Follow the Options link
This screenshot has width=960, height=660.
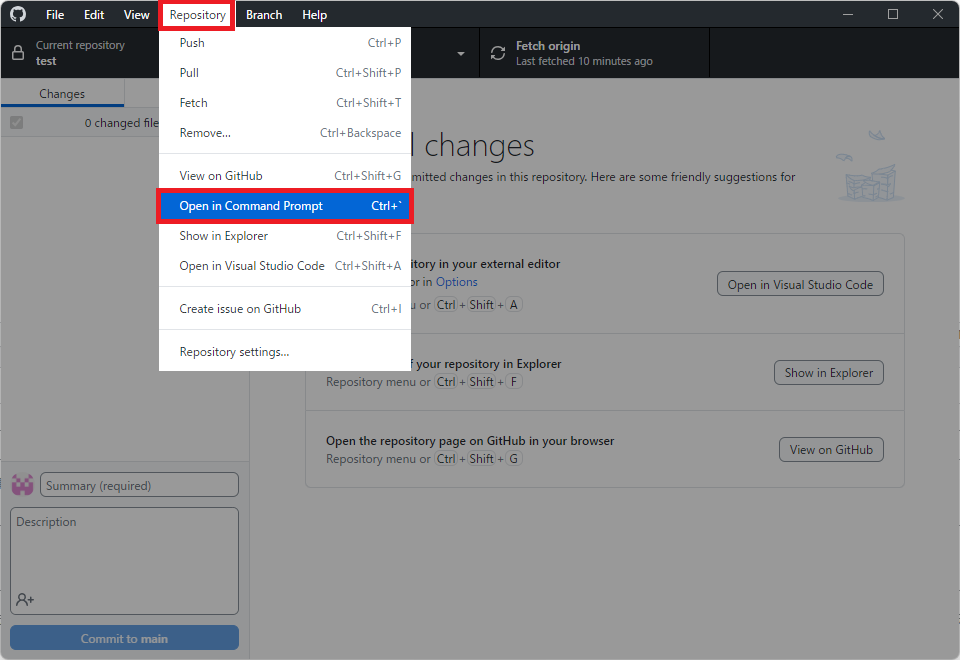(x=457, y=282)
